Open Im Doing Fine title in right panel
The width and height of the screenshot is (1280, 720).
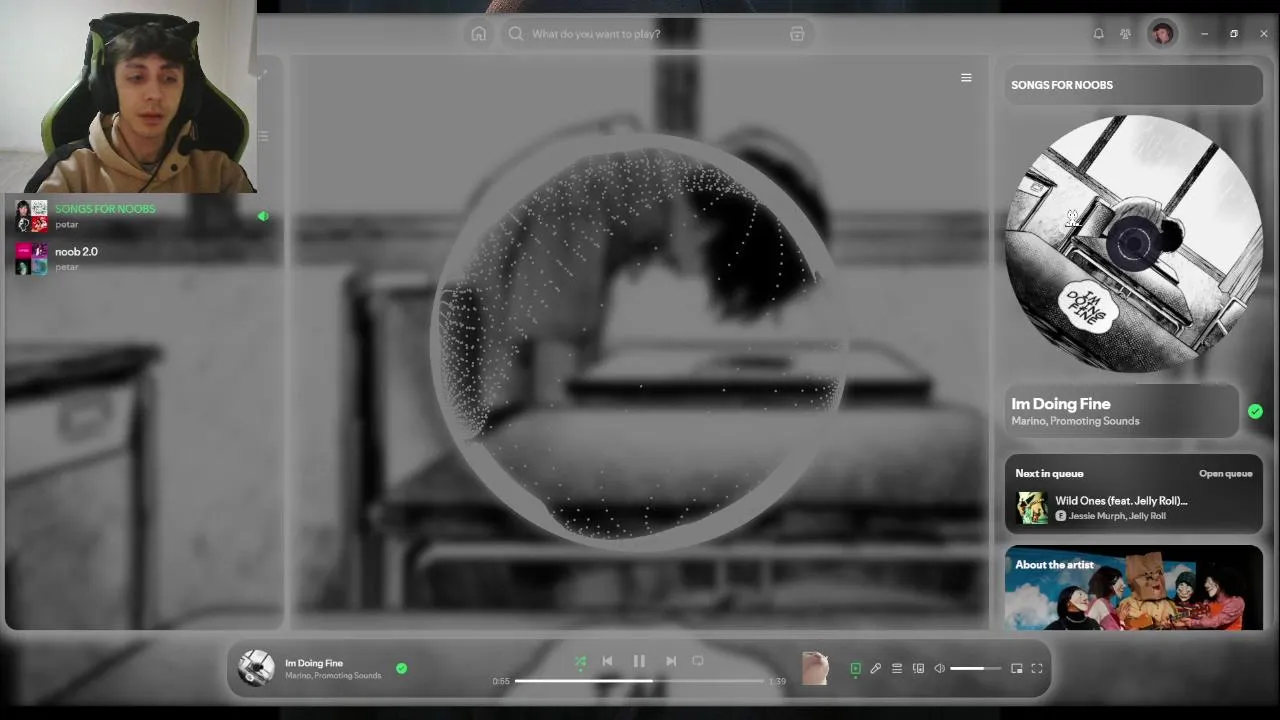[x=1061, y=404]
